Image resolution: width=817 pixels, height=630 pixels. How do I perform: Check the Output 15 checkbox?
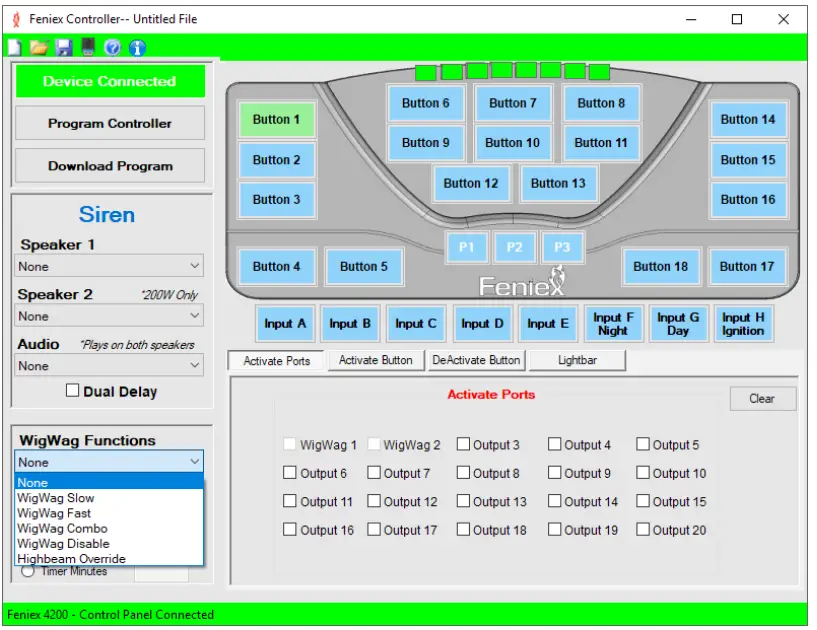643,501
